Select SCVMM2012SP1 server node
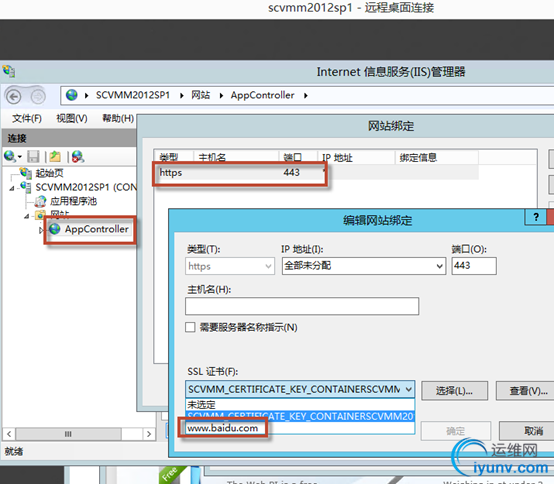554x484 pixels. pyautogui.click(x=86, y=187)
